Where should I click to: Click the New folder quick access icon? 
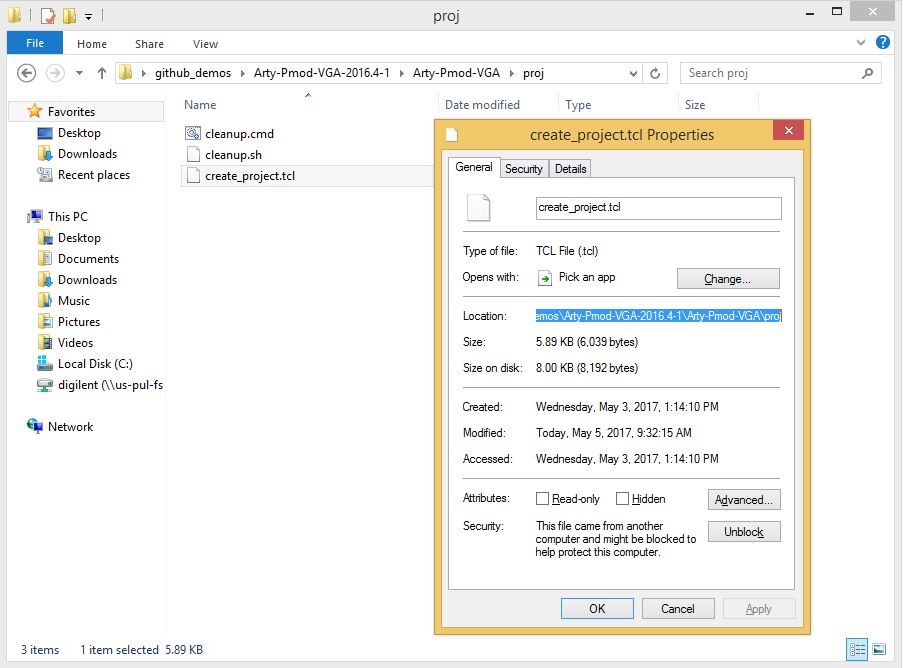pyautogui.click(x=70, y=15)
